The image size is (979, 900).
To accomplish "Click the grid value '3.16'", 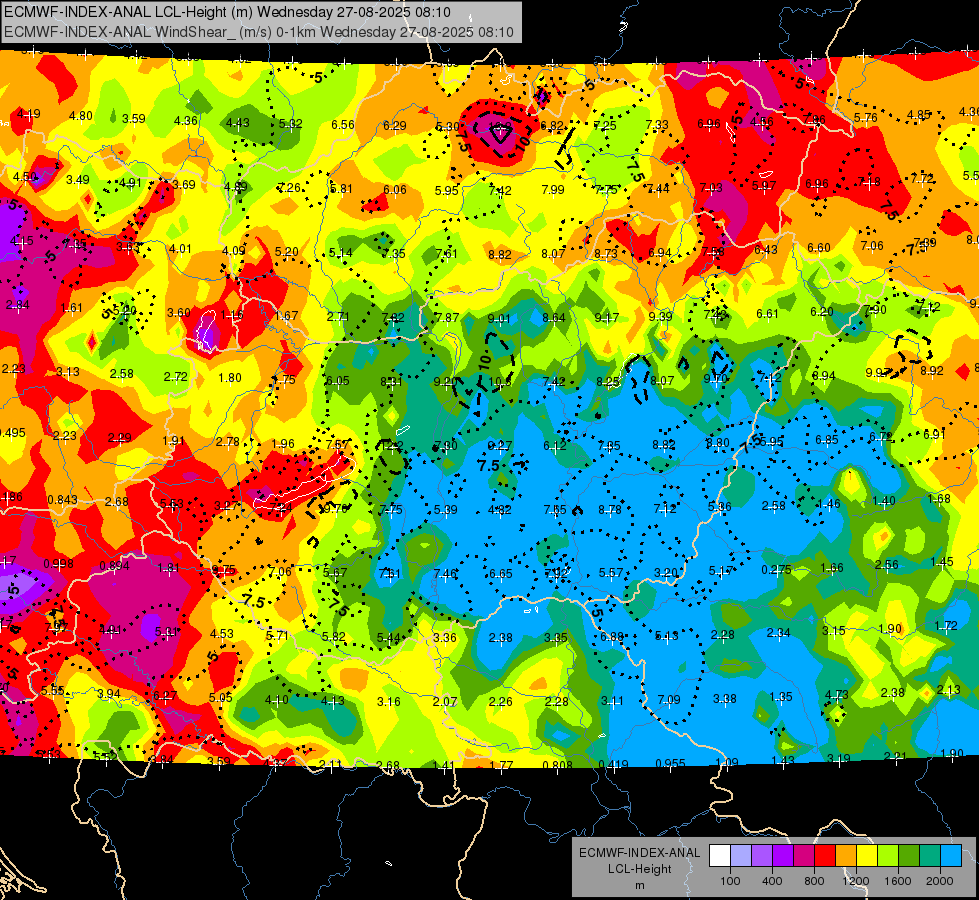I will pos(388,701).
